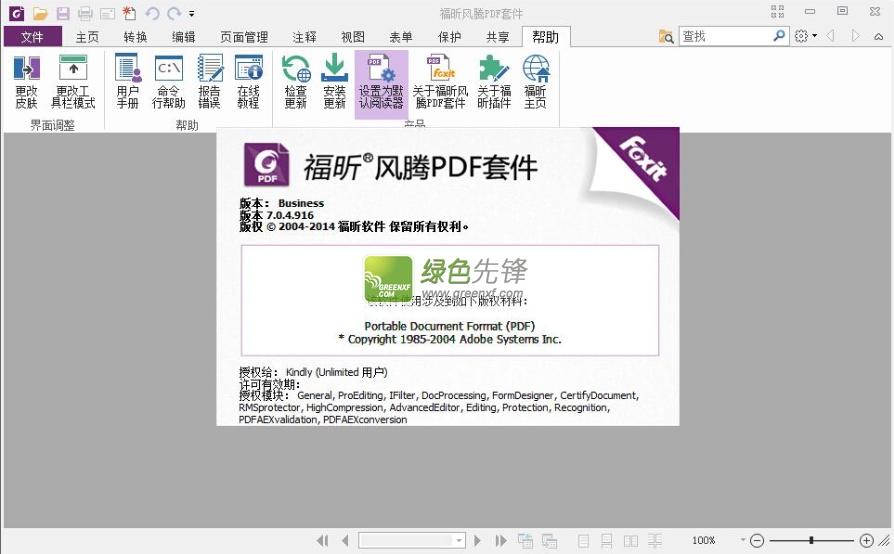Image resolution: width=894 pixels, height=554 pixels.
Task: Click the zoom out minus button
Action: point(757,540)
